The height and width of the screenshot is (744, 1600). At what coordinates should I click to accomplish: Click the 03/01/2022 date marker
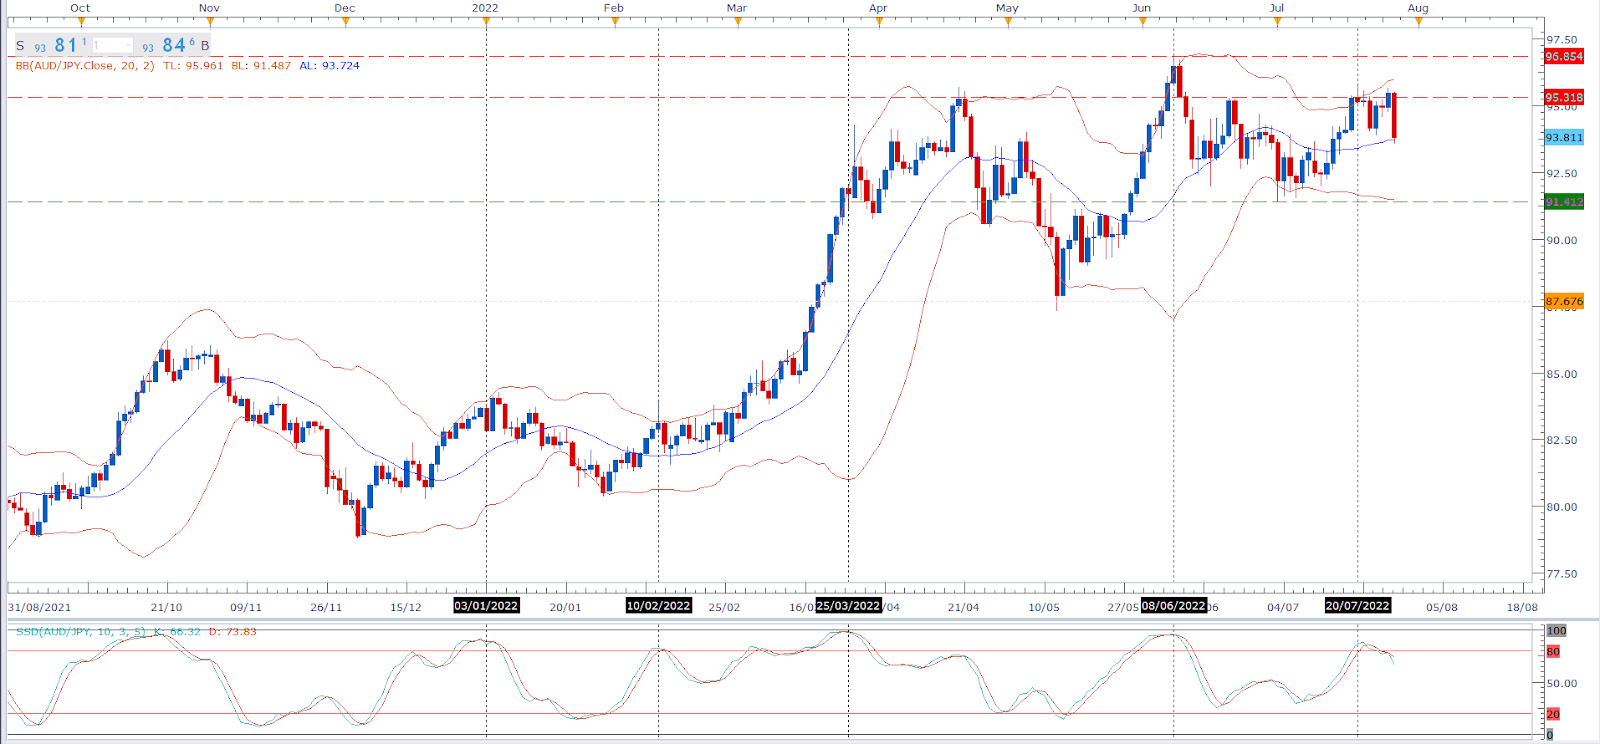pos(486,606)
